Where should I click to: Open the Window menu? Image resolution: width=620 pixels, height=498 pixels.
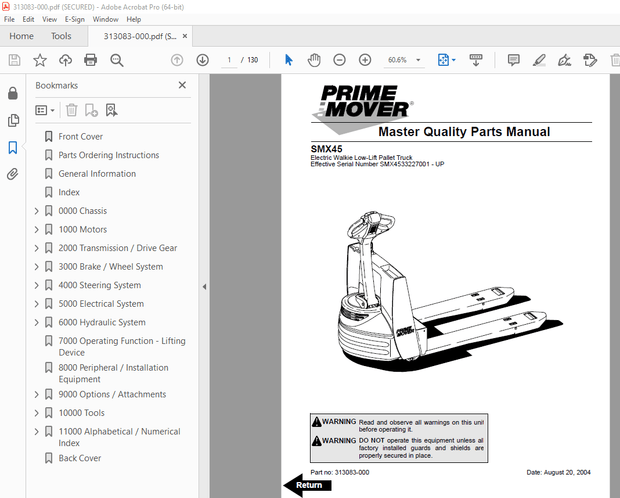tap(106, 19)
